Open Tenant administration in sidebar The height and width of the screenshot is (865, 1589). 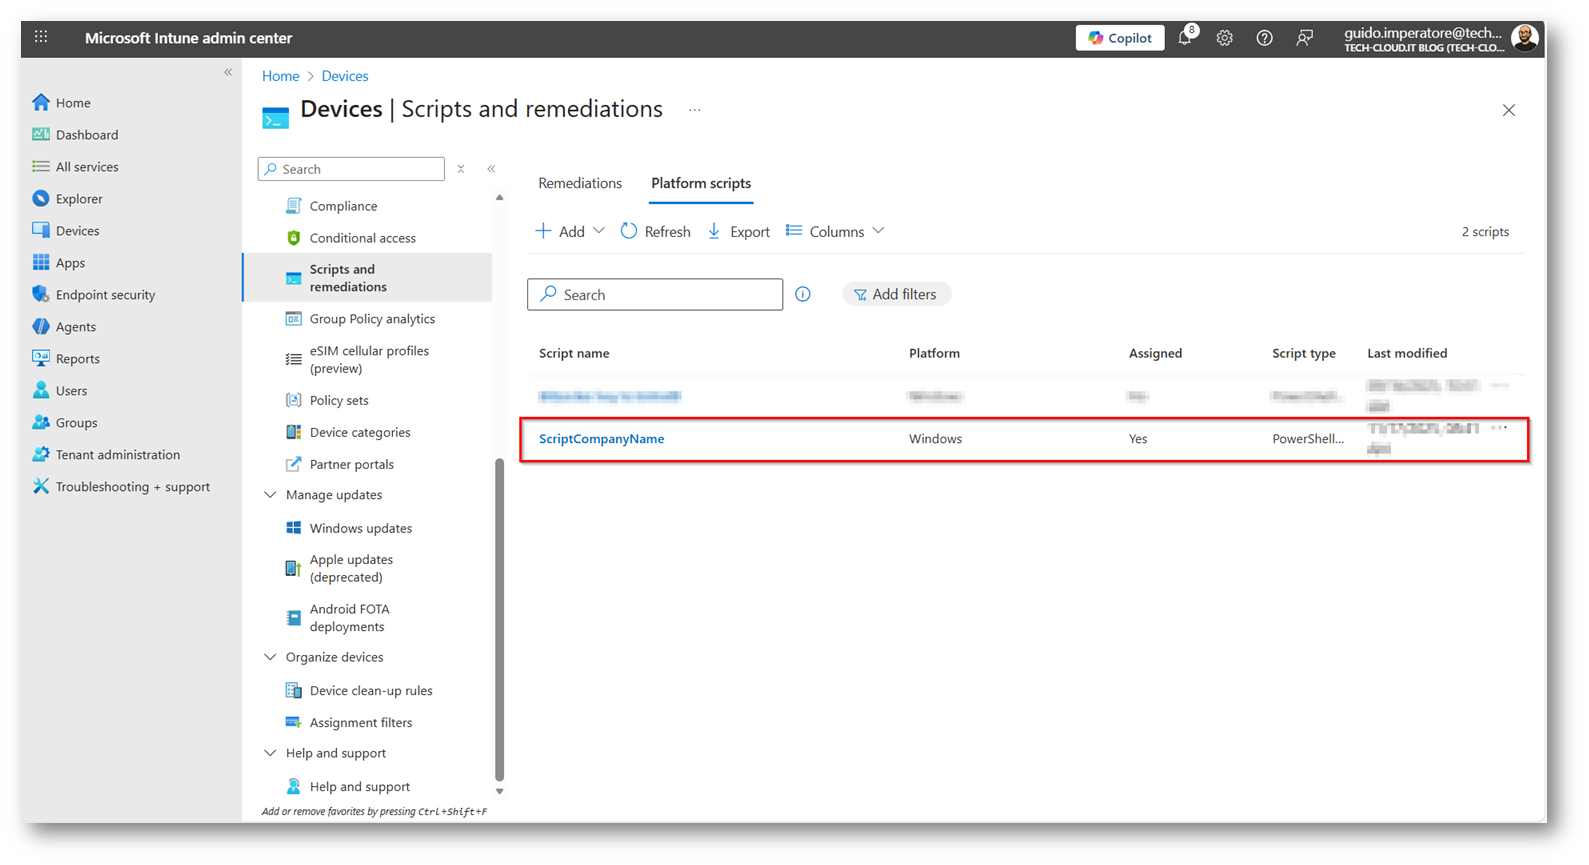tap(117, 455)
